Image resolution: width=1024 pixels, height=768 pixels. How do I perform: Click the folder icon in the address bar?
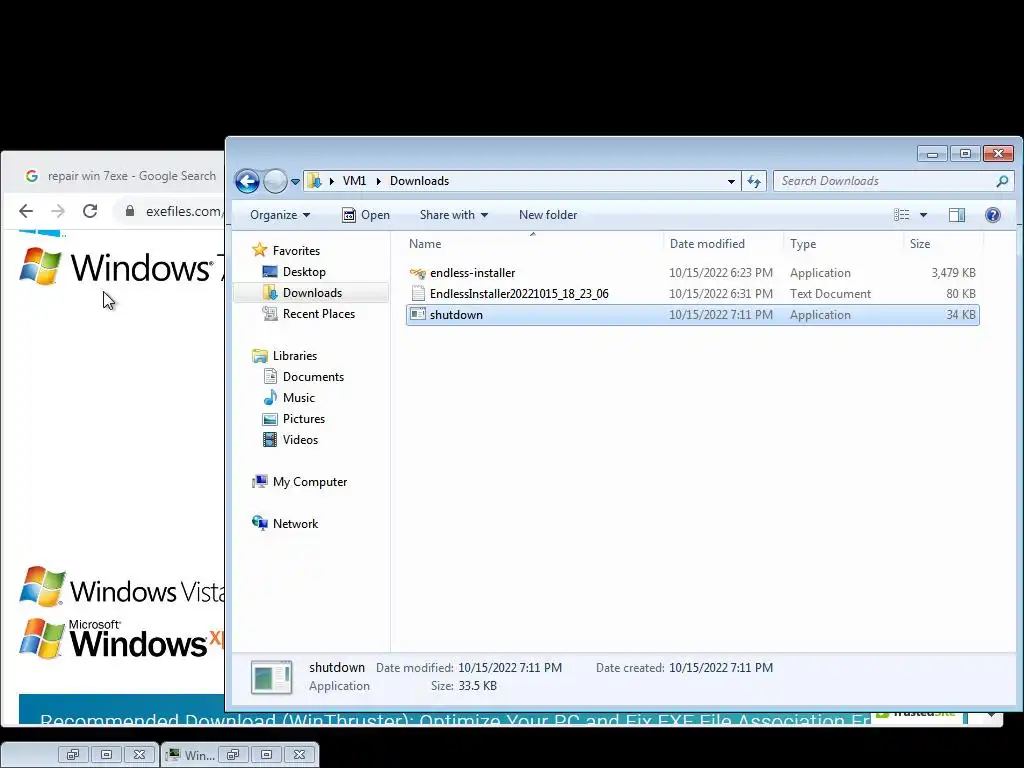pos(314,181)
